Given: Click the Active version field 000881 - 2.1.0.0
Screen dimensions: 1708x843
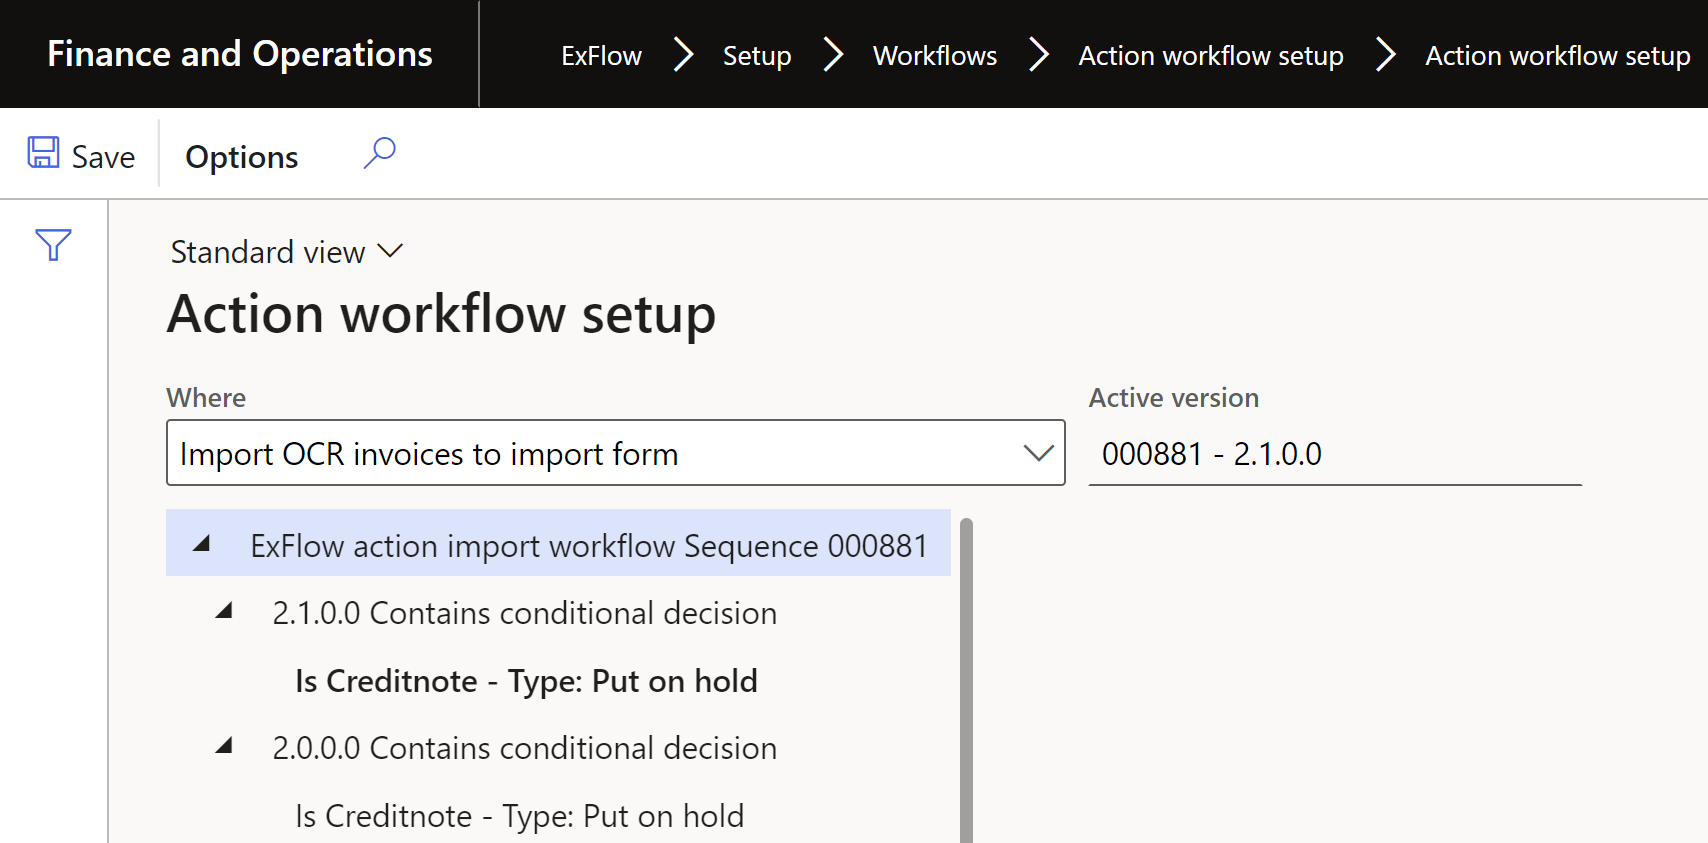Looking at the screenshot, I should click(x=1335, y=453).
